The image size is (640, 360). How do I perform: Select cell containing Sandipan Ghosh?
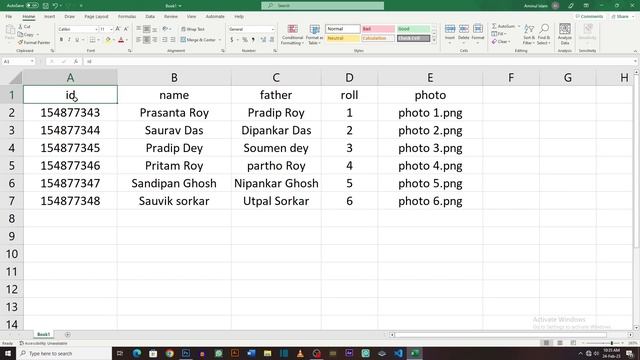pyautogui.click(x=174, y=183)
